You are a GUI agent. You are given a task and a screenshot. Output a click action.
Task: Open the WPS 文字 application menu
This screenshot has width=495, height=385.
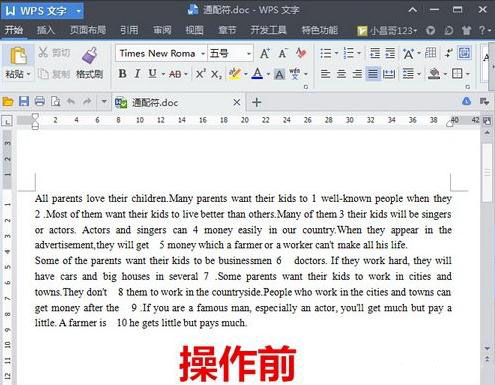pyautogui.click(x=42, y=11)
